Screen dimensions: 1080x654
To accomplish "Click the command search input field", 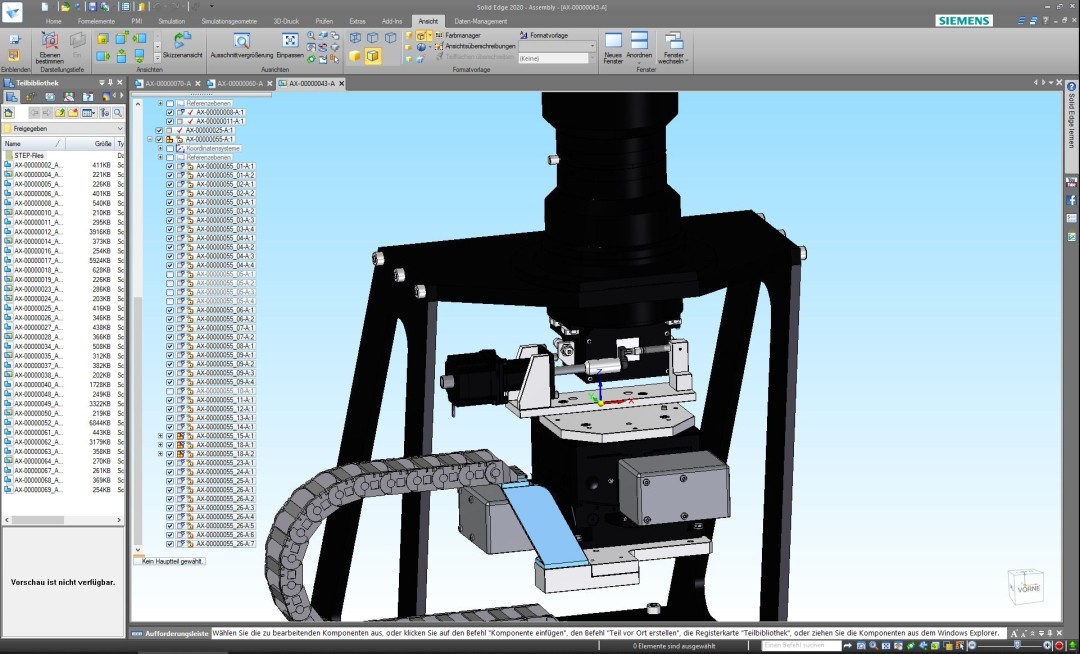I will click(x=801, y=646).
